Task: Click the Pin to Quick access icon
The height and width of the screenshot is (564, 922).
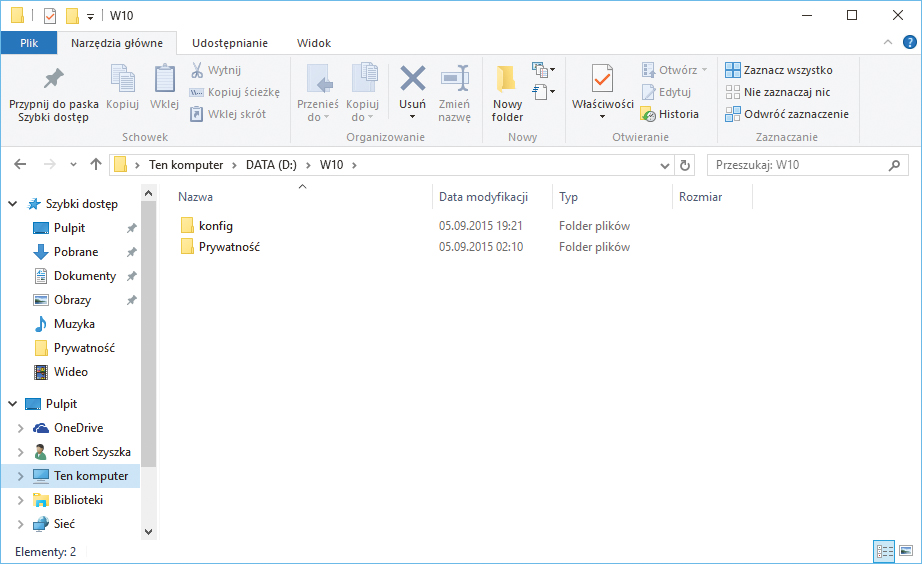Action: point(54,79)
